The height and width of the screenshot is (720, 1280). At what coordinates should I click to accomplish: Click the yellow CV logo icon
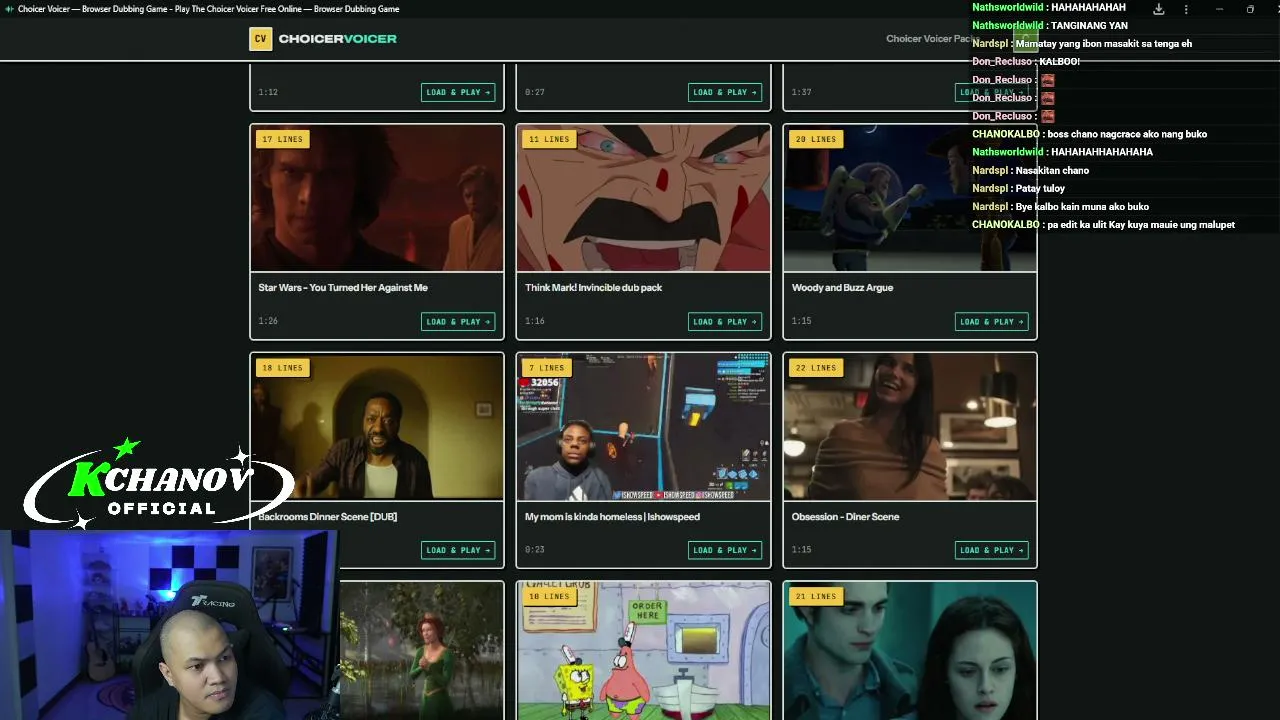pyautogui.click(x=260, y=39)
